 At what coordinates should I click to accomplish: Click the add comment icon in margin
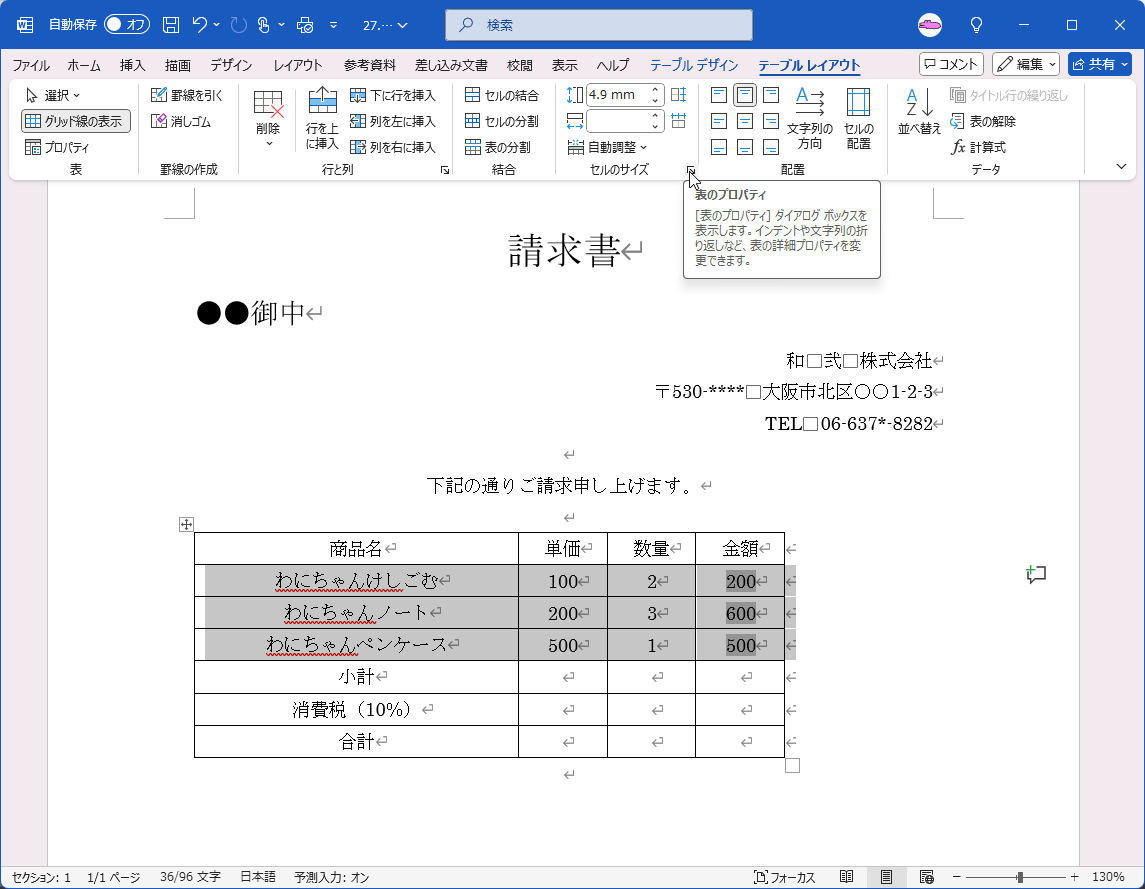(x=1035, y=574)
